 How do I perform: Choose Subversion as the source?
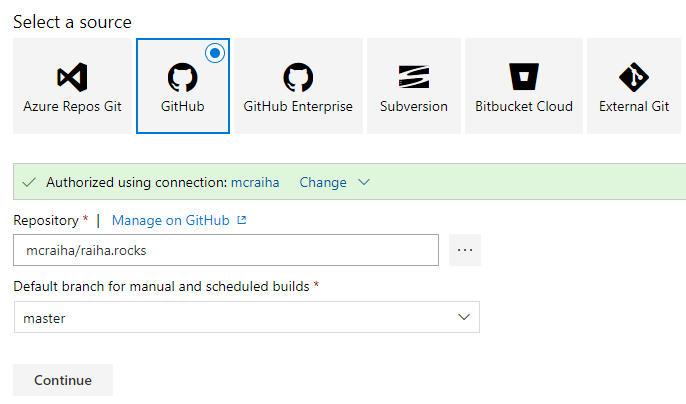click(413, 86)
